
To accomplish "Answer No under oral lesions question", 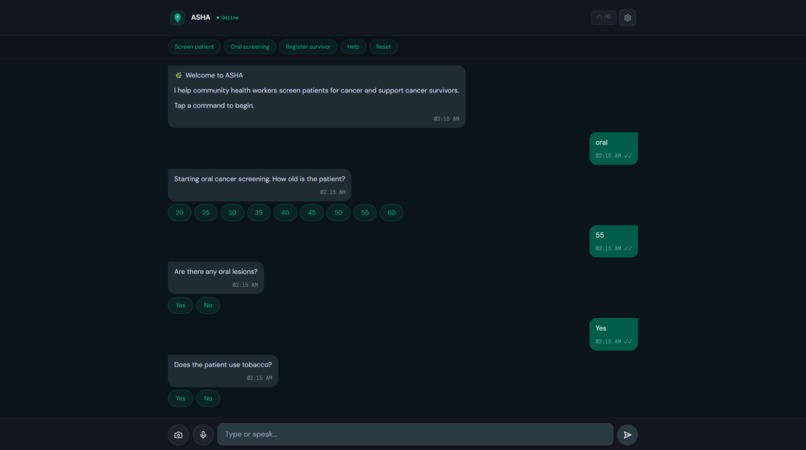I will [208, 305].
